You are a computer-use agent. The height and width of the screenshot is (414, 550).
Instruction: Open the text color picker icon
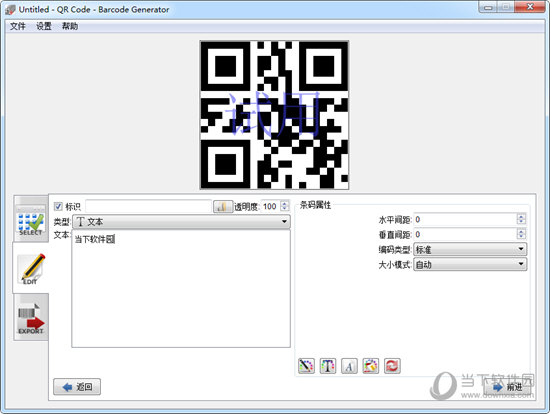point(328,366)
